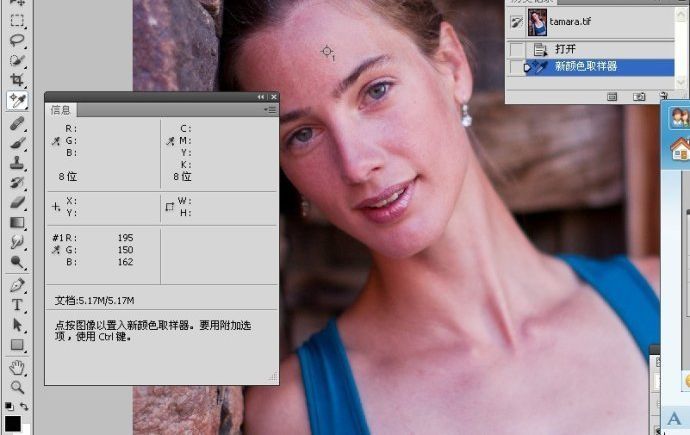Click the 8 位 label under RGB readout
This screenshot has height=435, width=690.
[68, 177]
